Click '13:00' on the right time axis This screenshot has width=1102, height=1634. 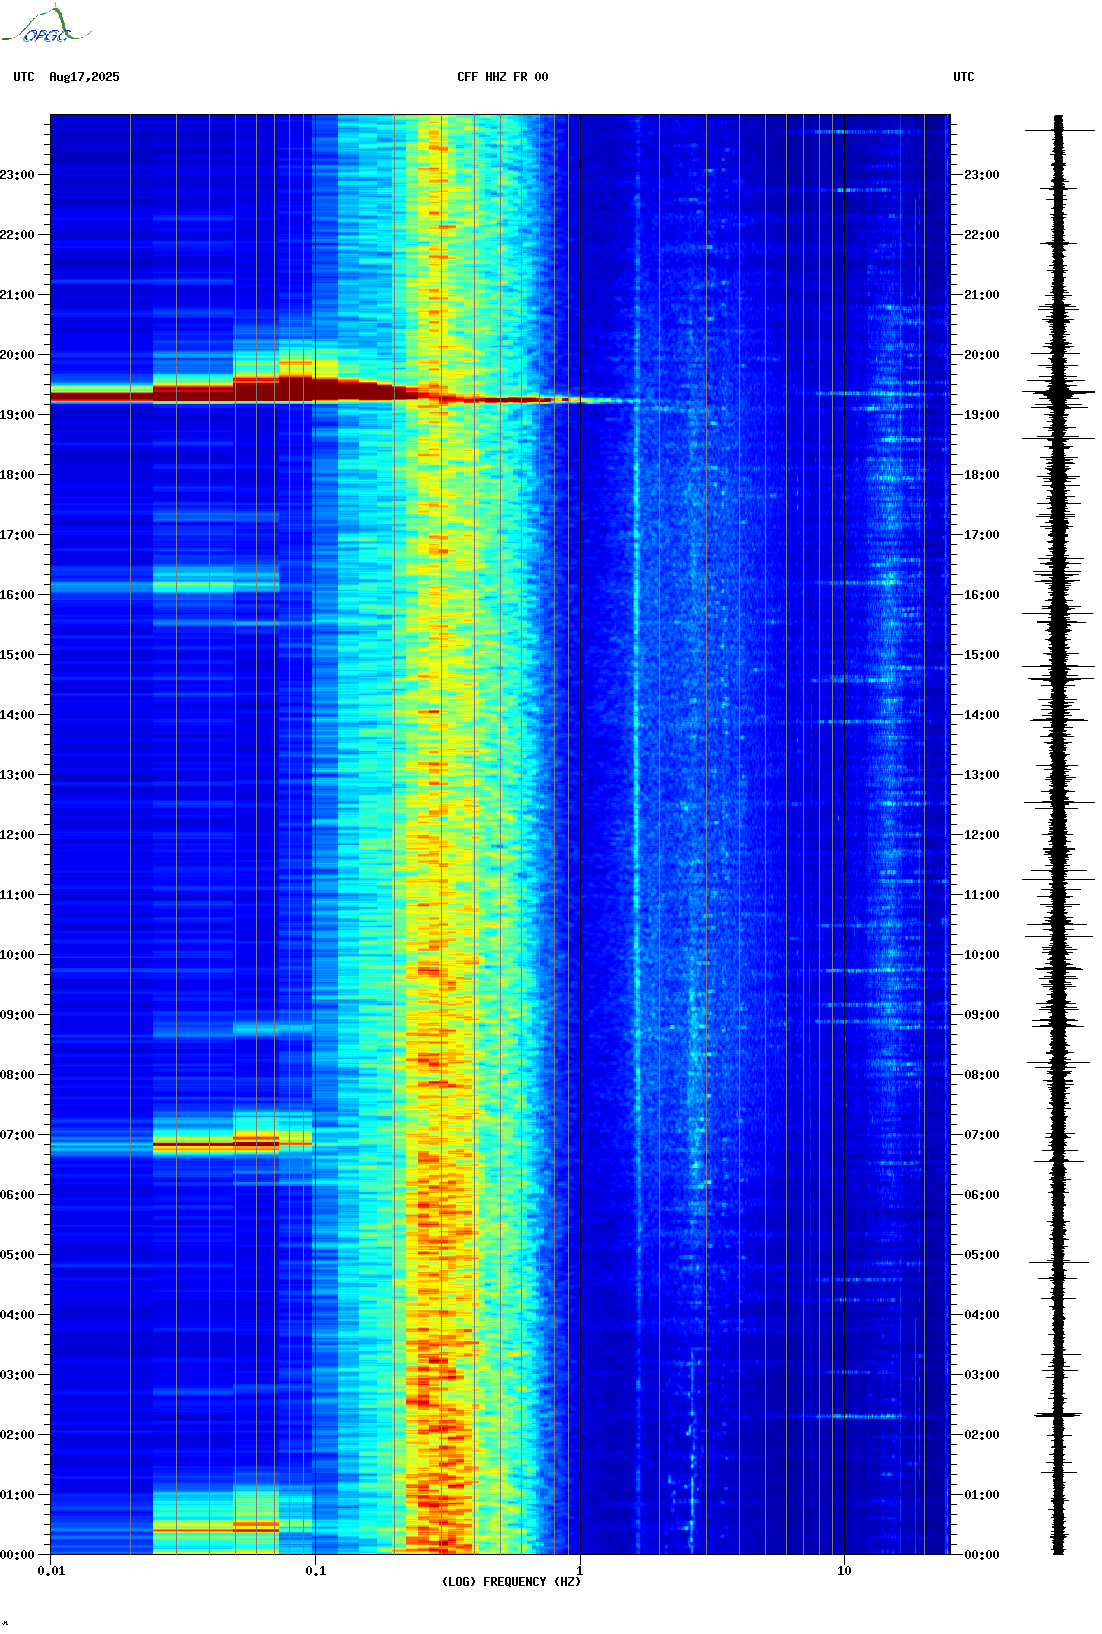[x=982, y=775]
